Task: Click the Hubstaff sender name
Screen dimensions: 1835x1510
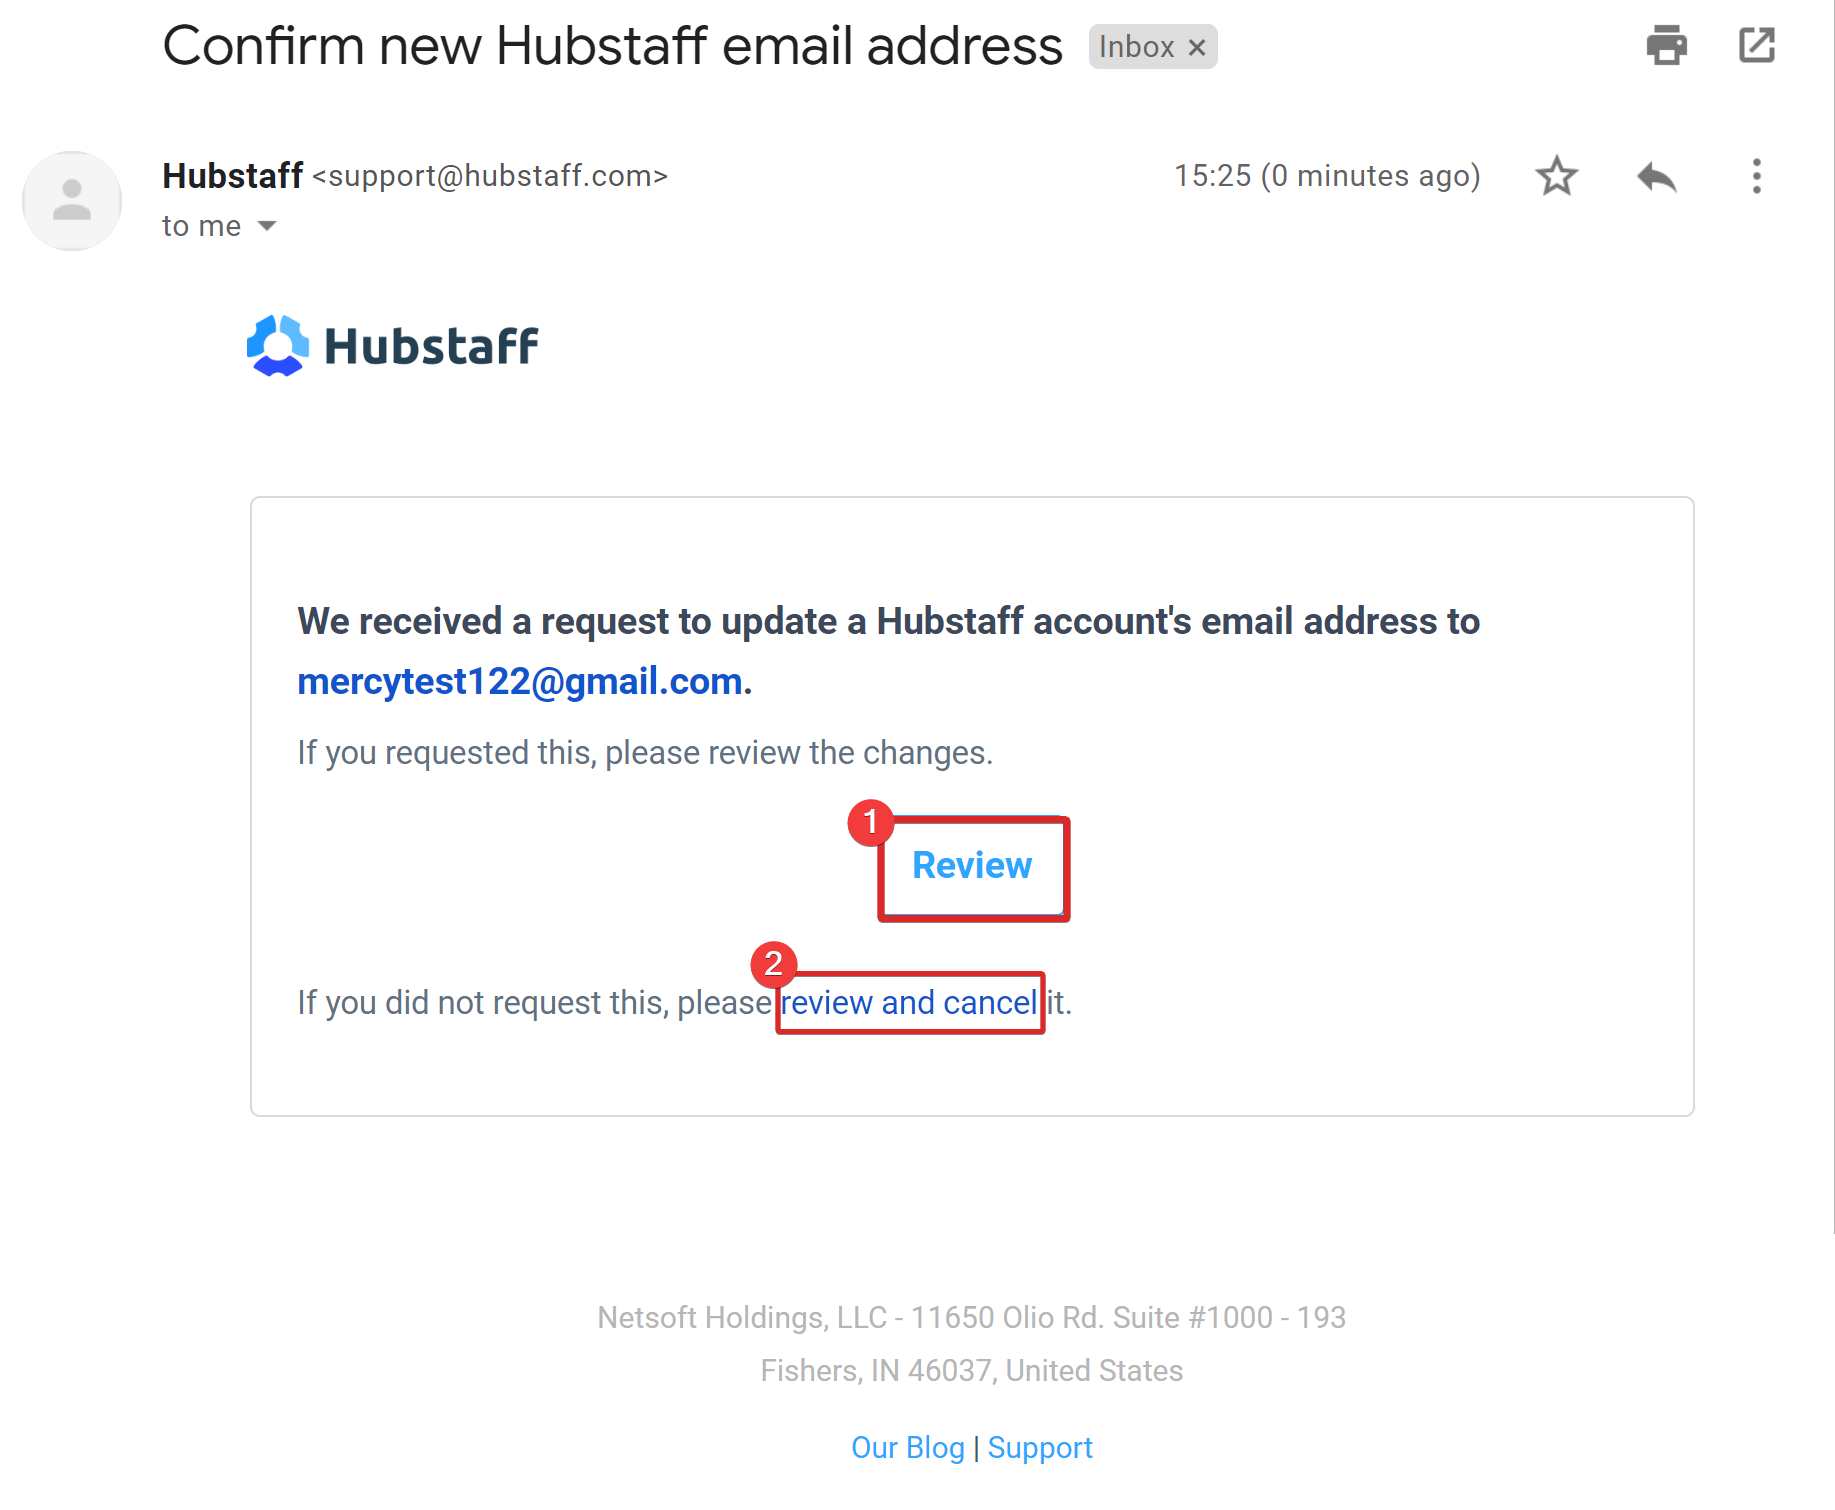Action: (x=232, y=176)
